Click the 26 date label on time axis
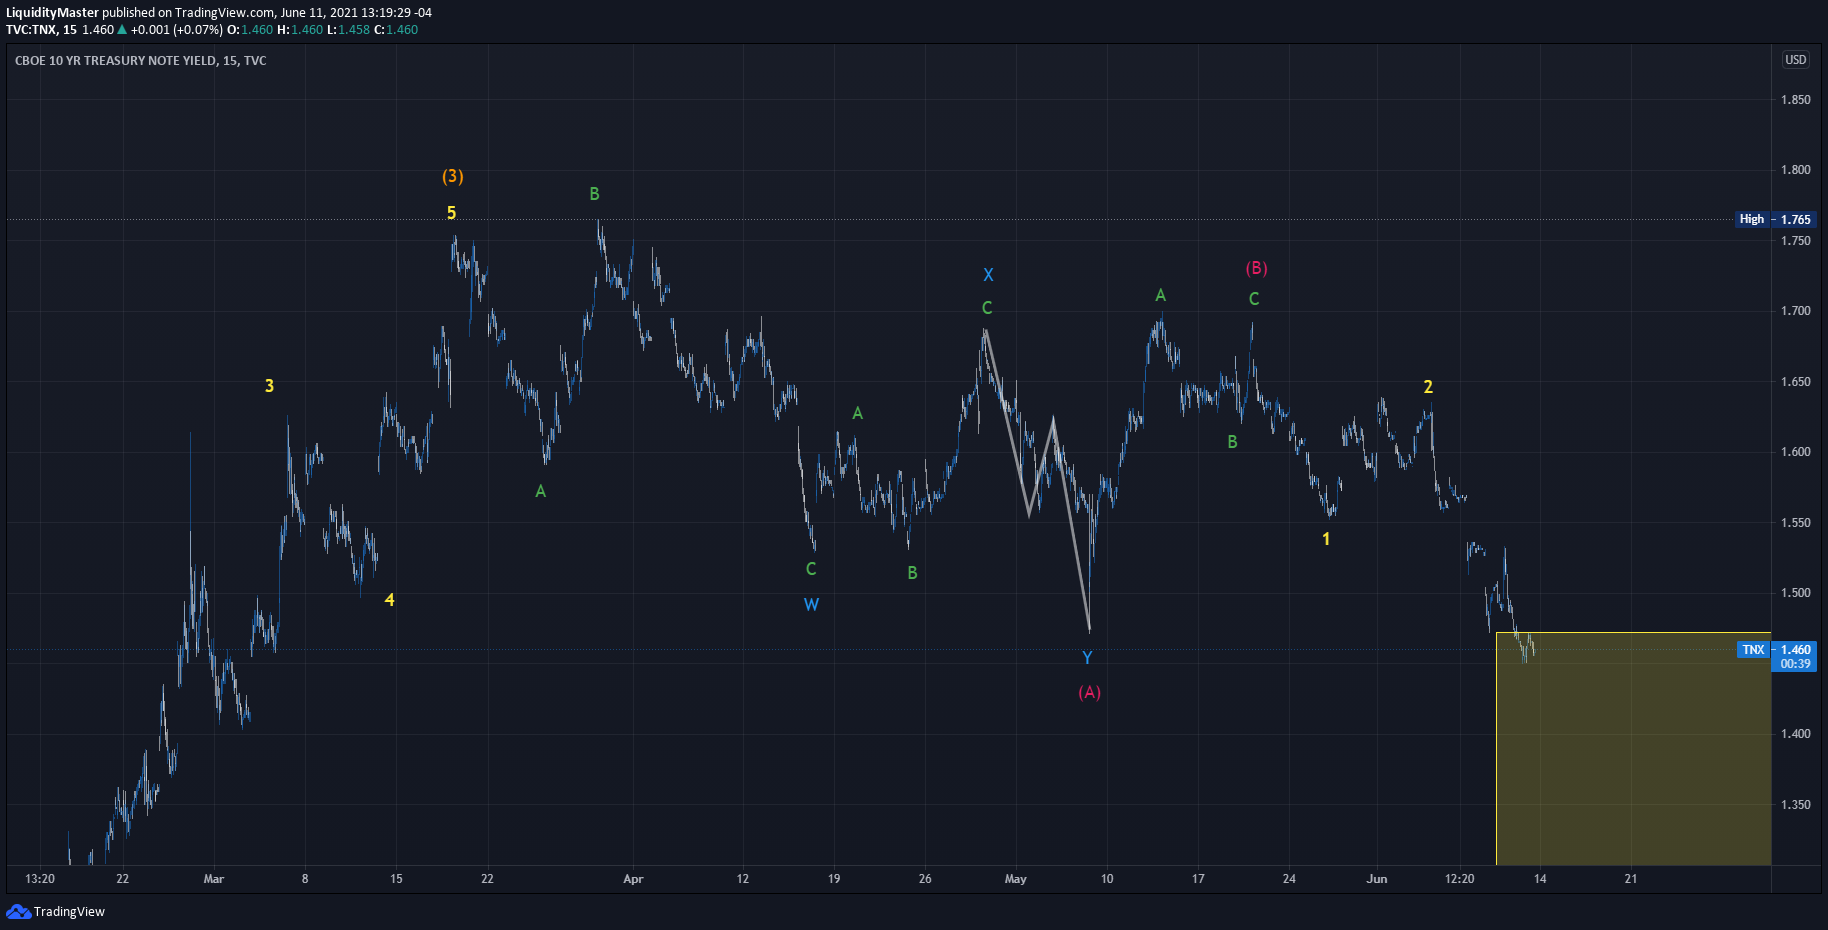 coord(925,879)
